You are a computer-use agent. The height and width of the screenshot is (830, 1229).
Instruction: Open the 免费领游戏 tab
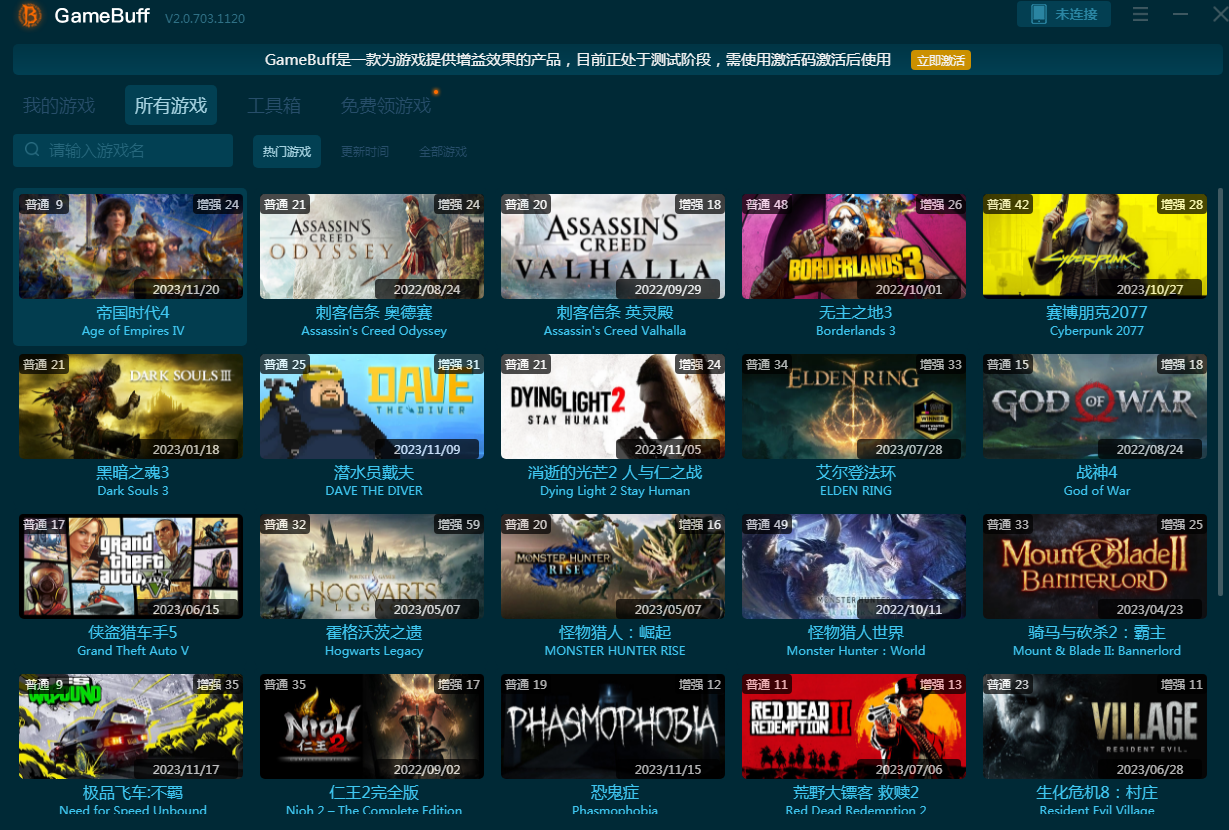pyautogui.click(x=386, y=105)
